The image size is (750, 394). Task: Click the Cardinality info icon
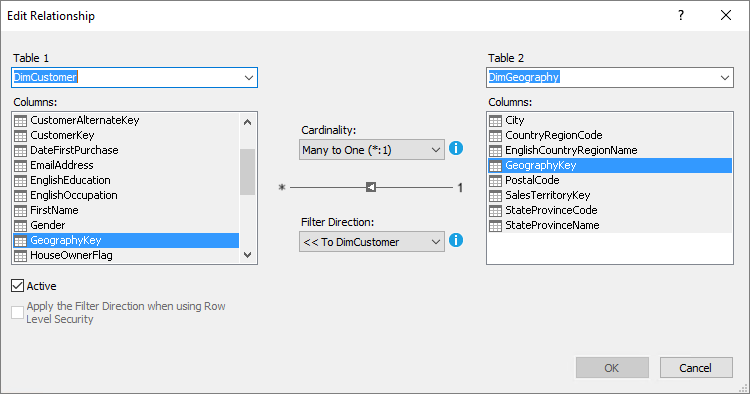coord(456,148)
